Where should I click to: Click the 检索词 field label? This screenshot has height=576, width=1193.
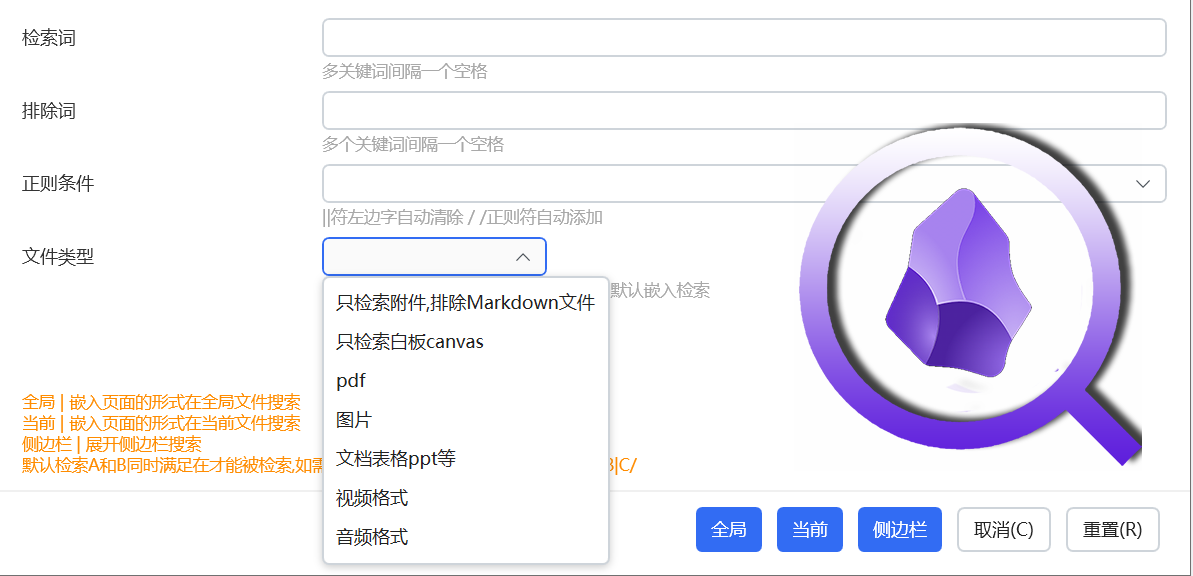[x=49, y=38]
